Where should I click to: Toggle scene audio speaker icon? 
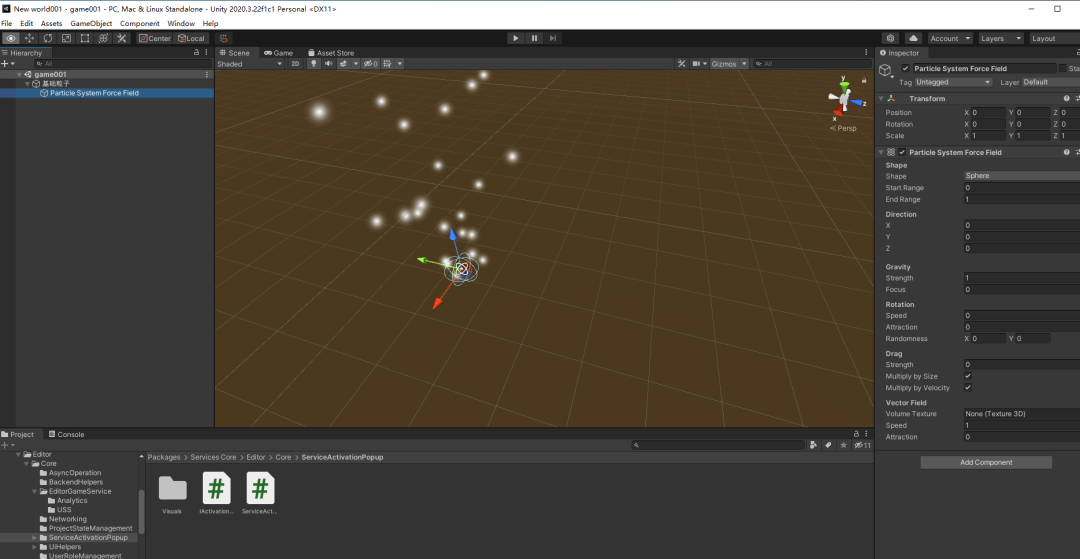tap(329, 63)
